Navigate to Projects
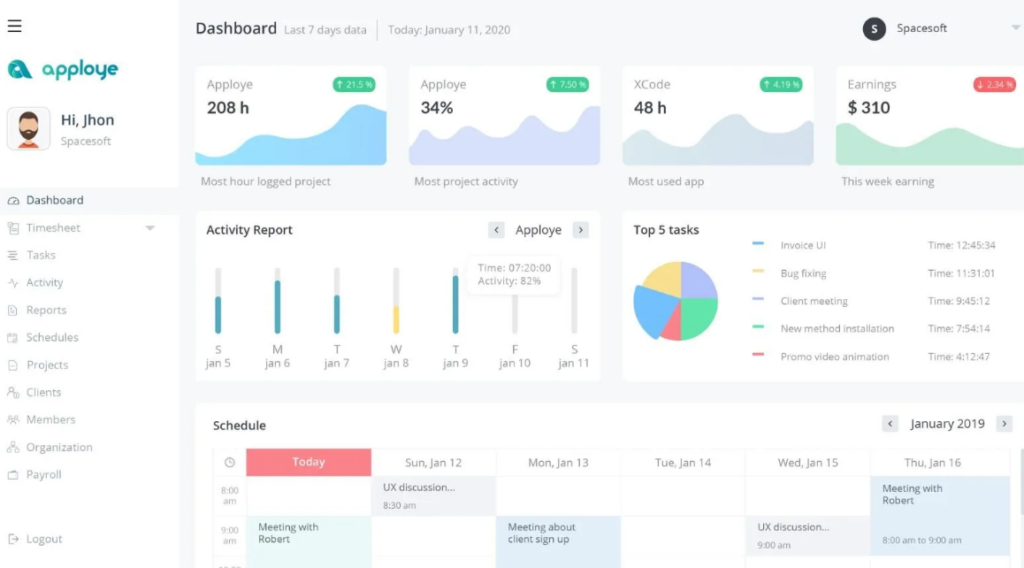The image size is (1024, 568). pos(47,365)
